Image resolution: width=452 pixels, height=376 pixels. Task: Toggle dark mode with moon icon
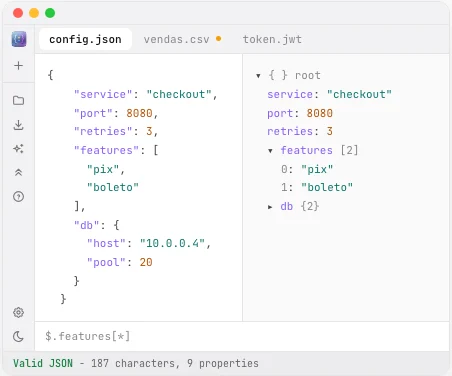coord(19,337)
